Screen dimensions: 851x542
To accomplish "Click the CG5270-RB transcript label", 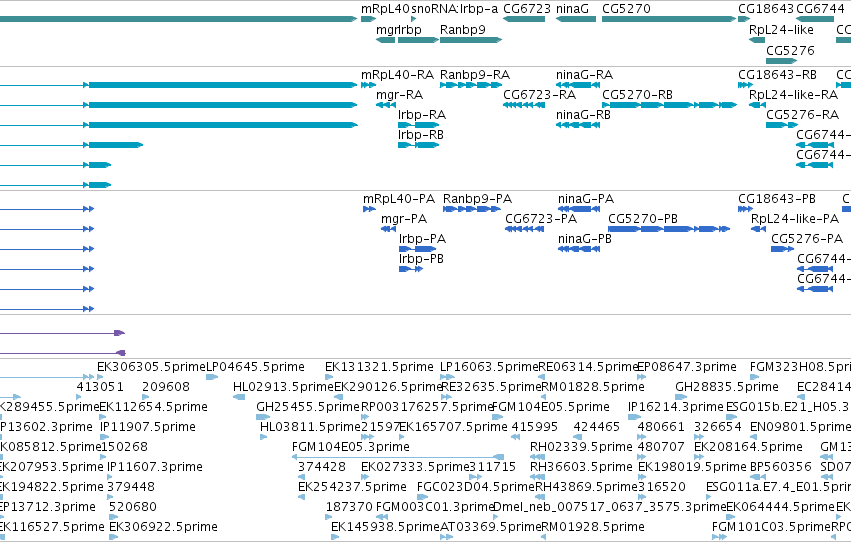I will [x=637, y=95].
